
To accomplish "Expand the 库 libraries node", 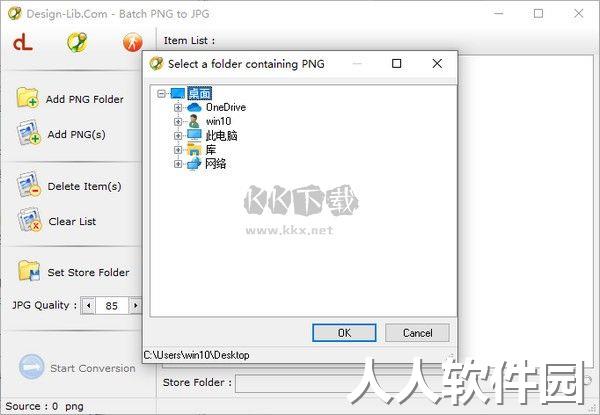I will pyautogui.click(x=178, y=150).
